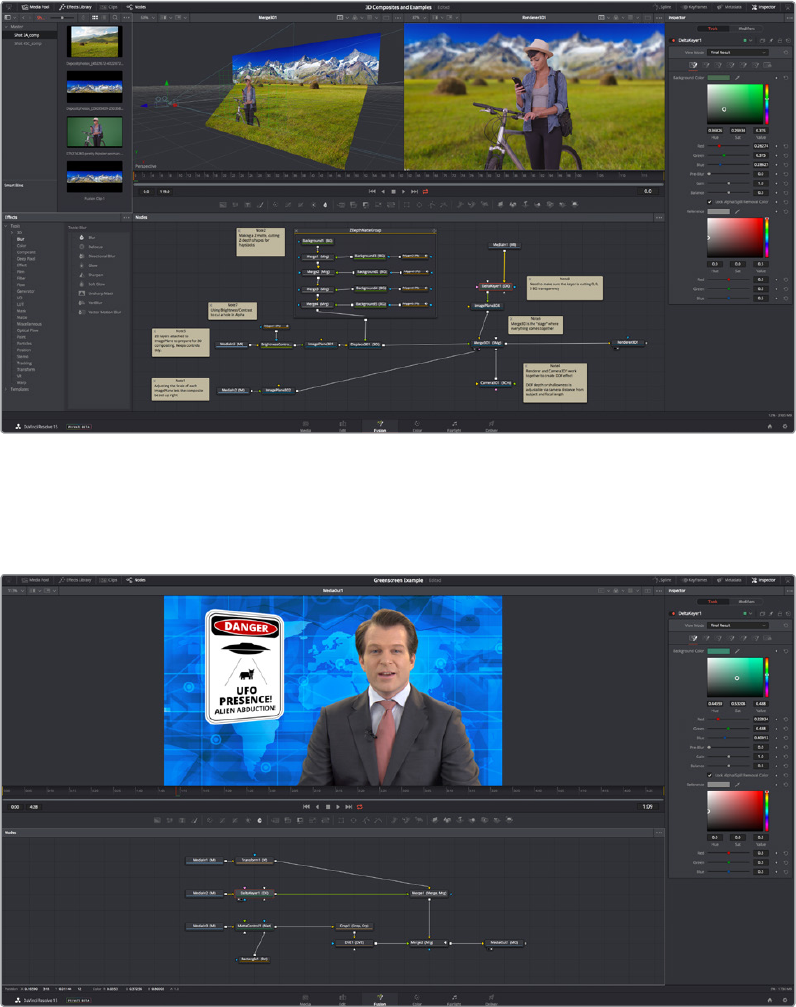This screenshot has width=796, height=1007.
Task: Open DeltaKeyer1 color tag dropdown, upper Inspector
Action: coord(747,40)
